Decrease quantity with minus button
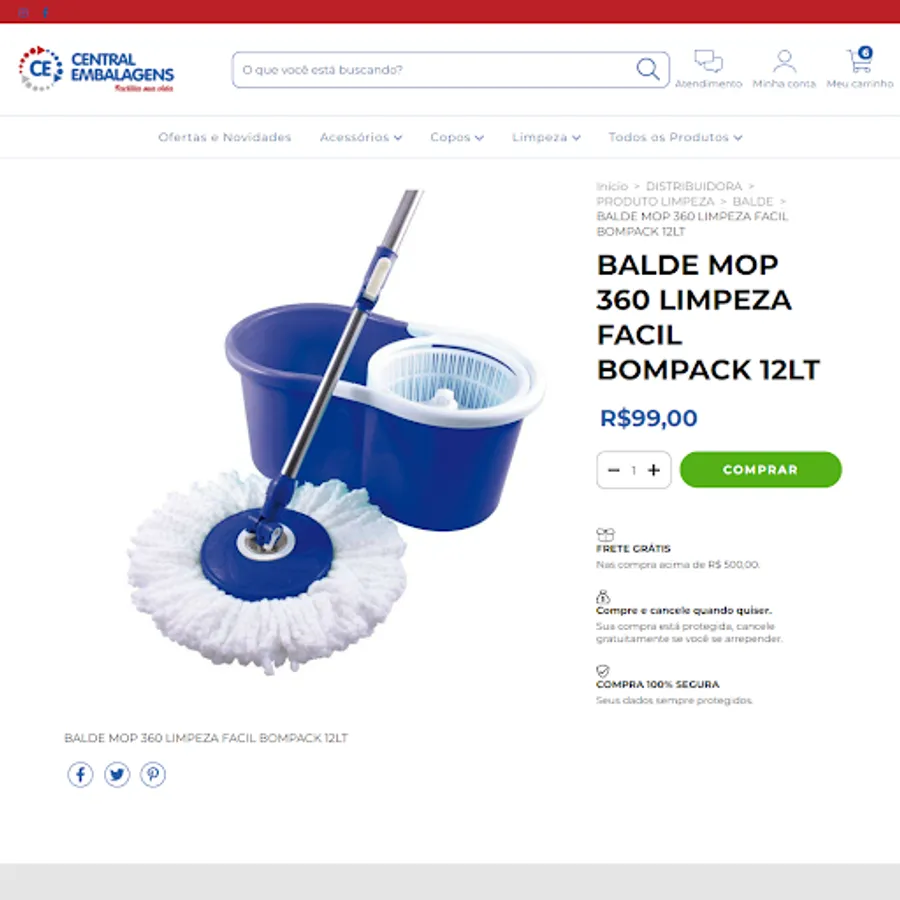 tap(614, 470)
